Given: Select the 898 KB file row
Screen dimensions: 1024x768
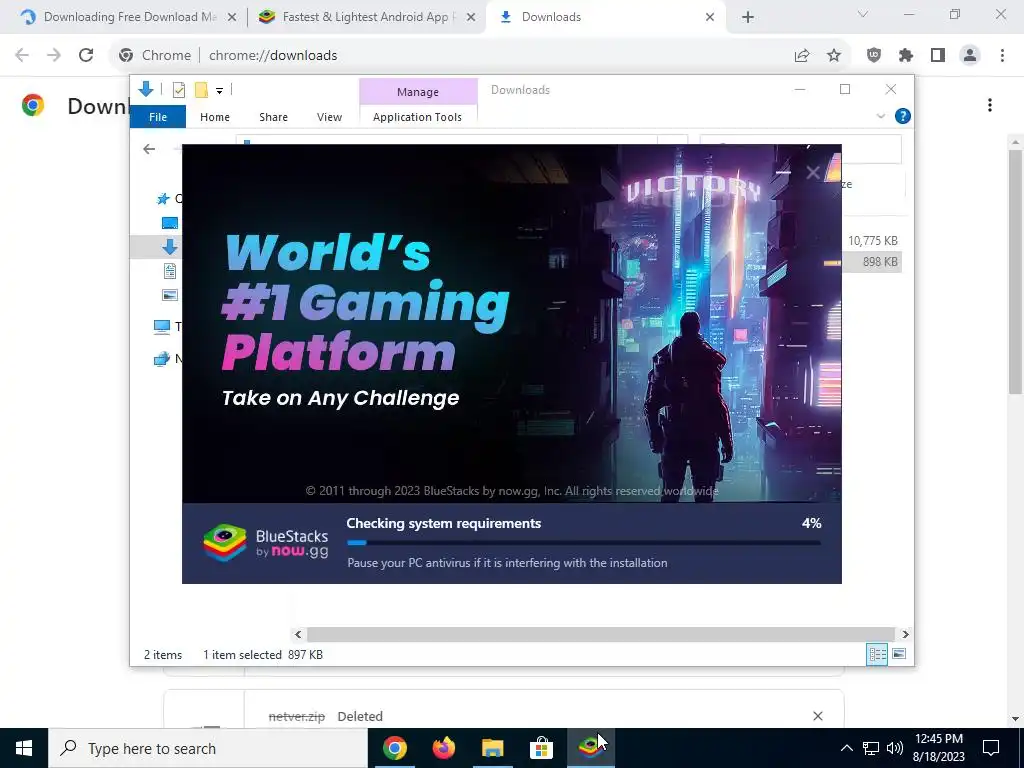Looking at the screenshot, I should point(872,262).
